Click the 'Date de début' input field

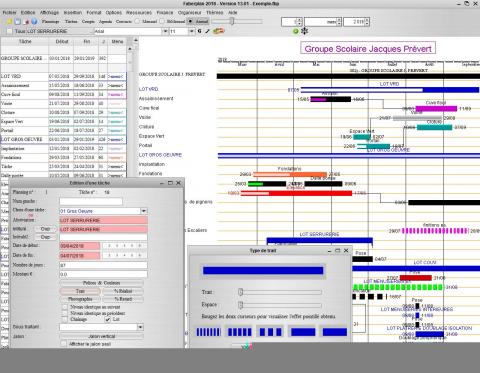tap(80, 246)
